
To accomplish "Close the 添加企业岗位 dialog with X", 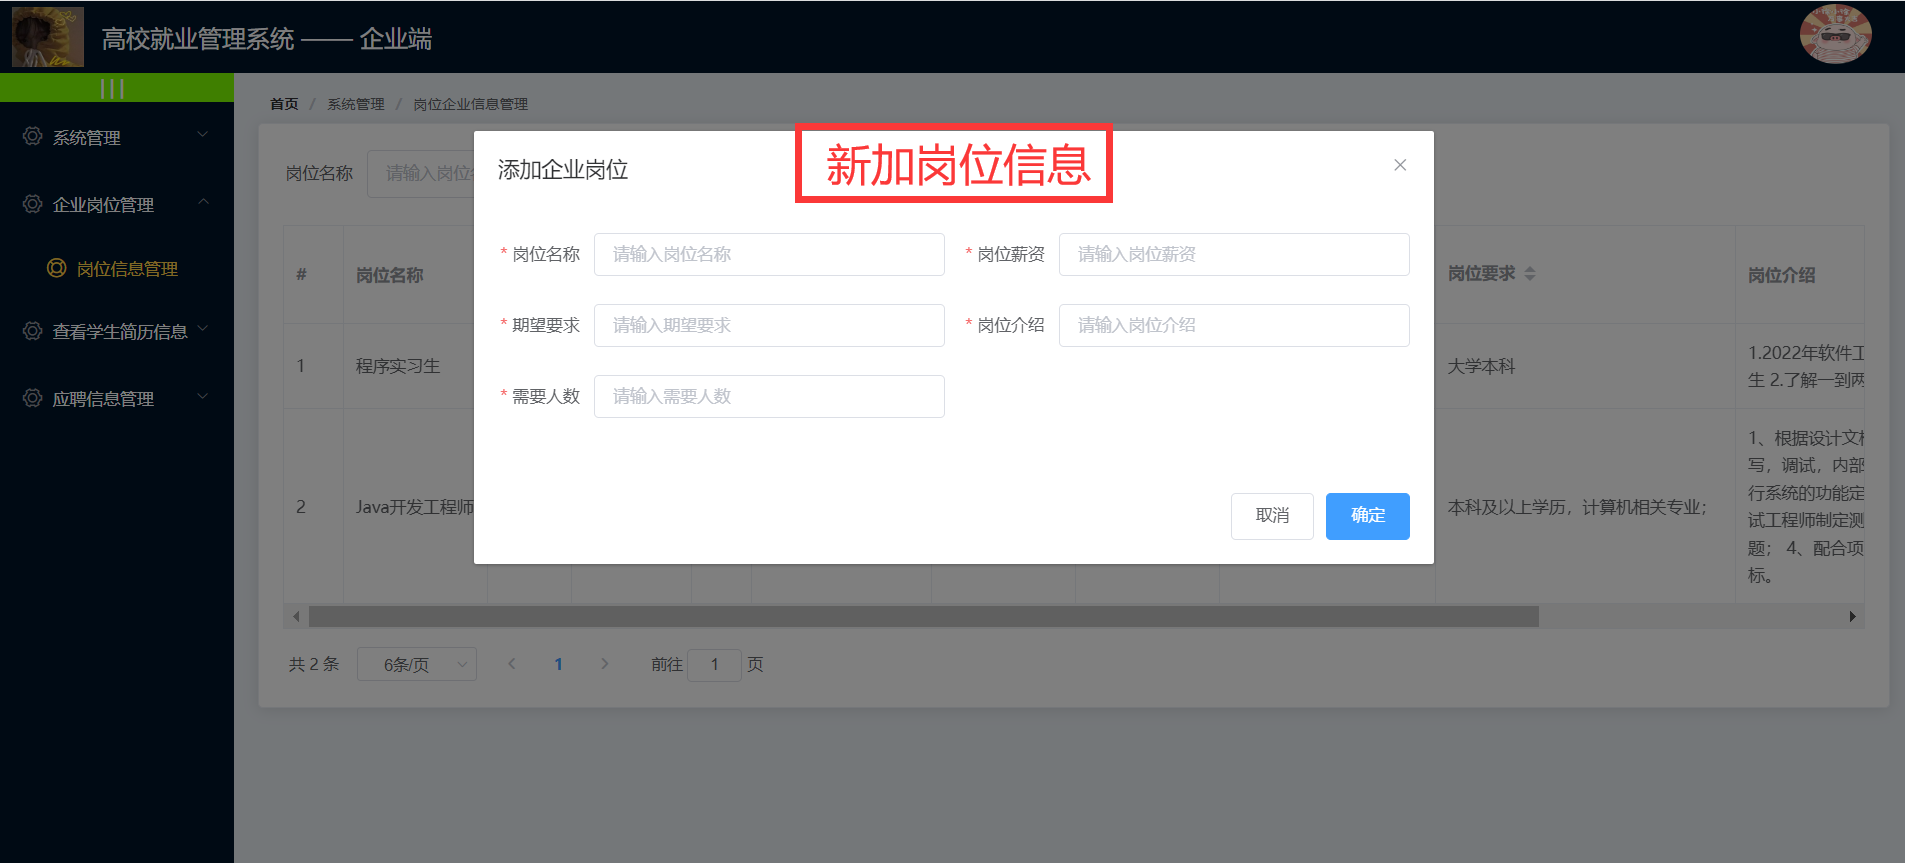I will (x=1400, y=165).
